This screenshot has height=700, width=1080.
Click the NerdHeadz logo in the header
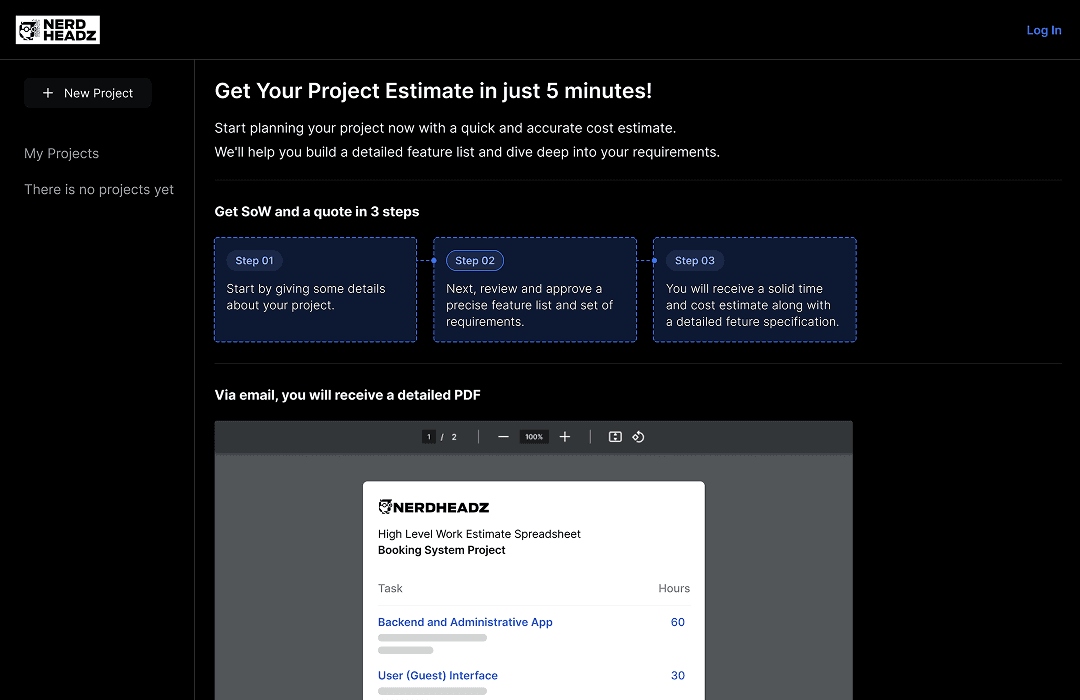point(58,30)
